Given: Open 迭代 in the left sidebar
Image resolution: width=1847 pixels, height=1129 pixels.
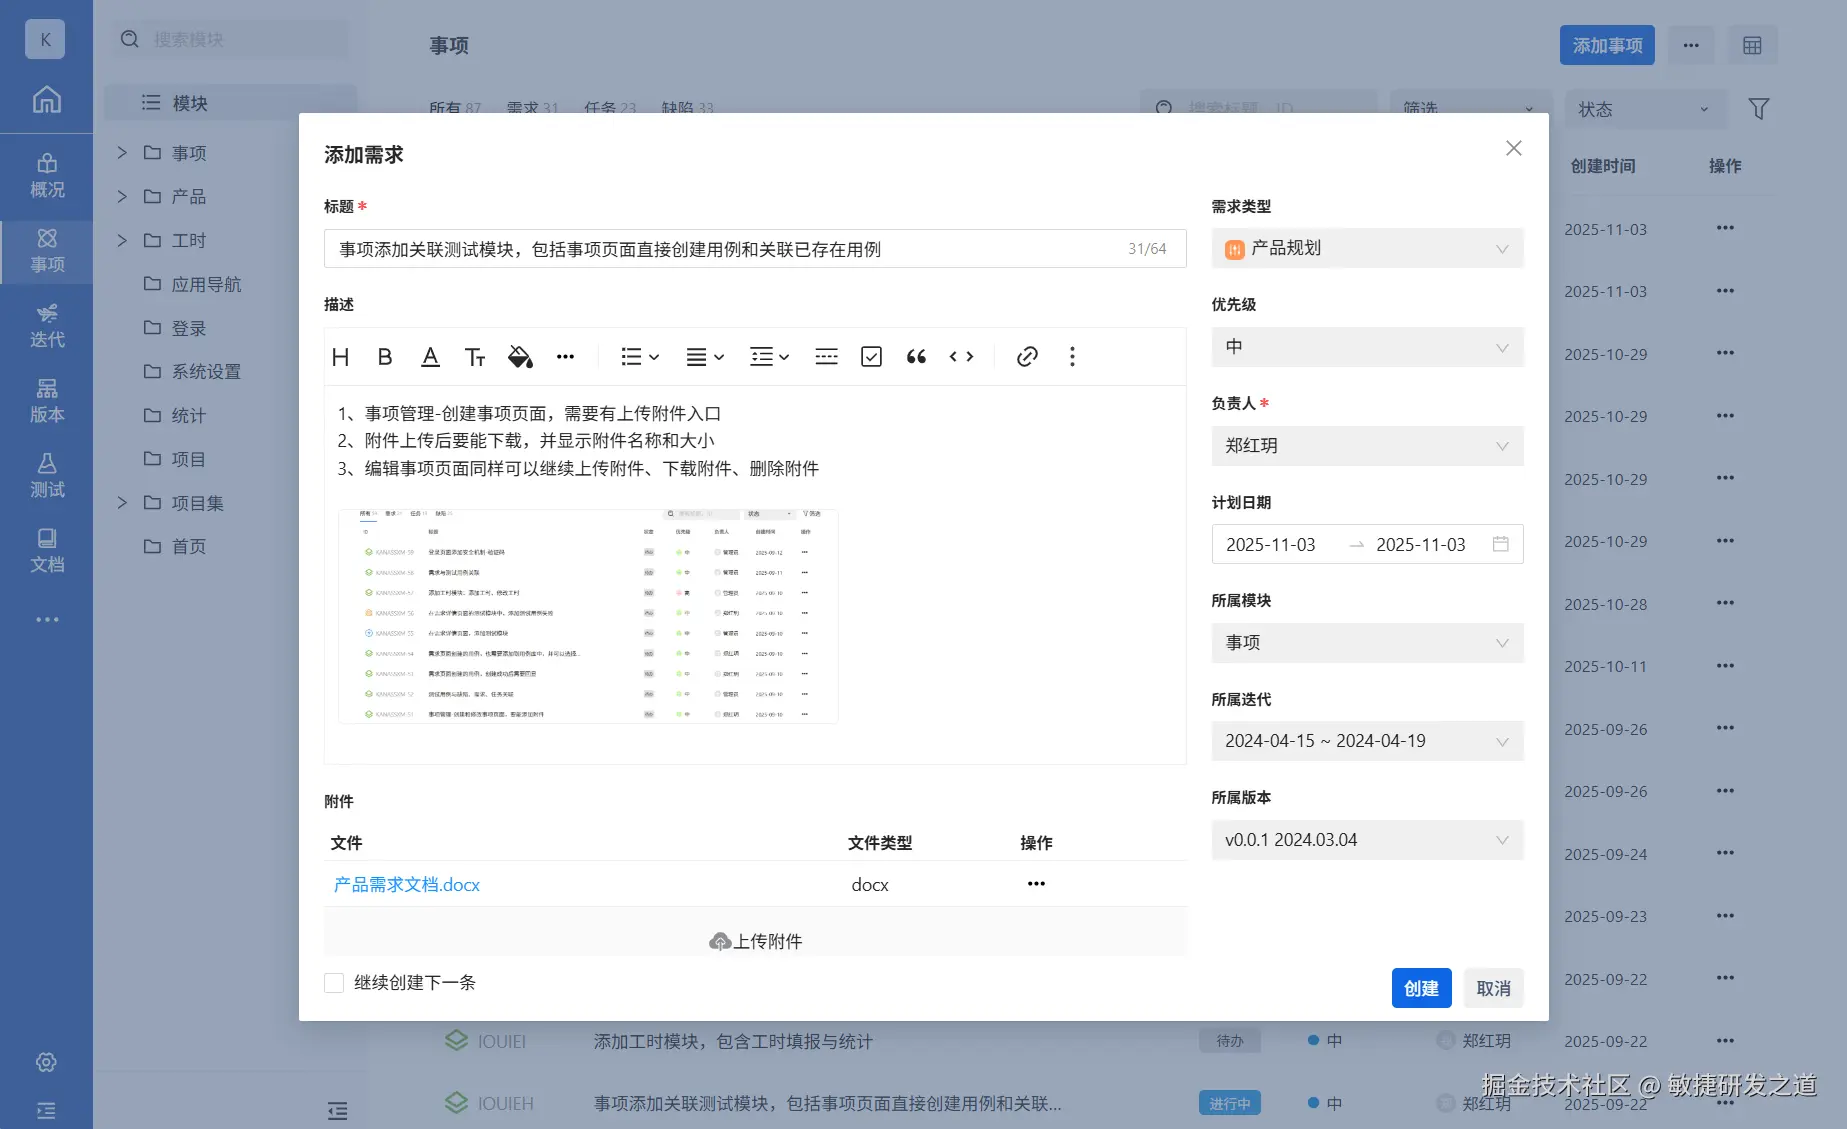Looking at the screenshot, I should pyautogui.click(x=46, y=326).
